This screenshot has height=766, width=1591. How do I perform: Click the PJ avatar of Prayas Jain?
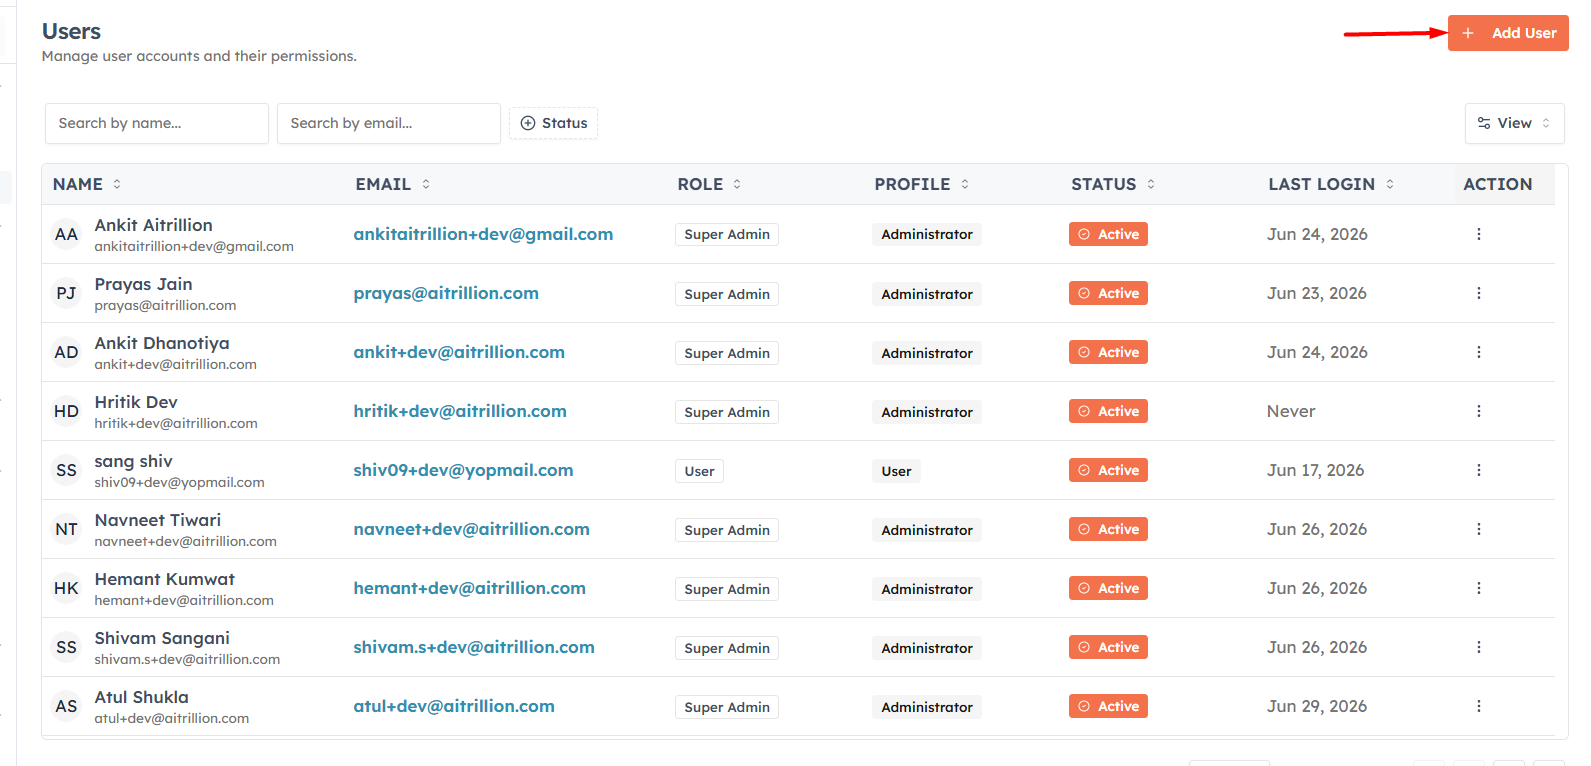pyautogui.click(x=66, y=293)
